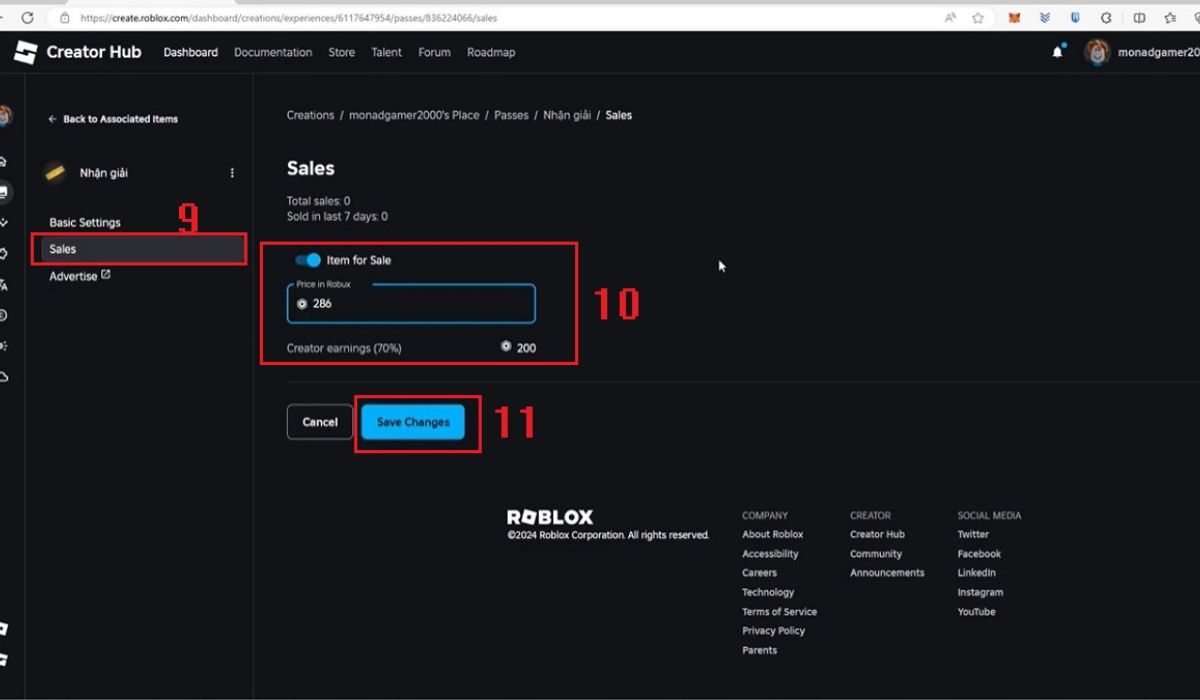Open Basic Settings in the sidebar
The width and height of the screenshot is (1200, 700).
point(85,222)
